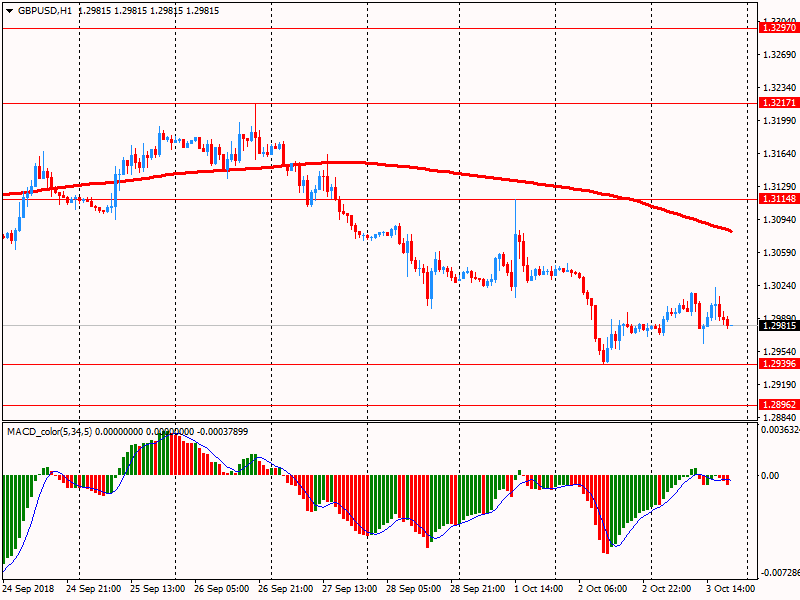Screen dimensions: 800x600
Task: Click the 26 Sep 21:00 time label
Action: tap(286, 589)
